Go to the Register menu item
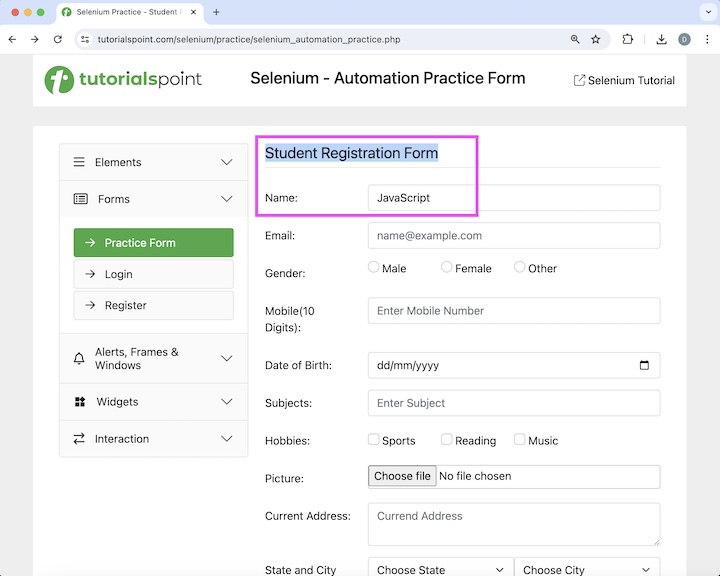The width and height of the screenshot is (720, 576). (153, 305)
